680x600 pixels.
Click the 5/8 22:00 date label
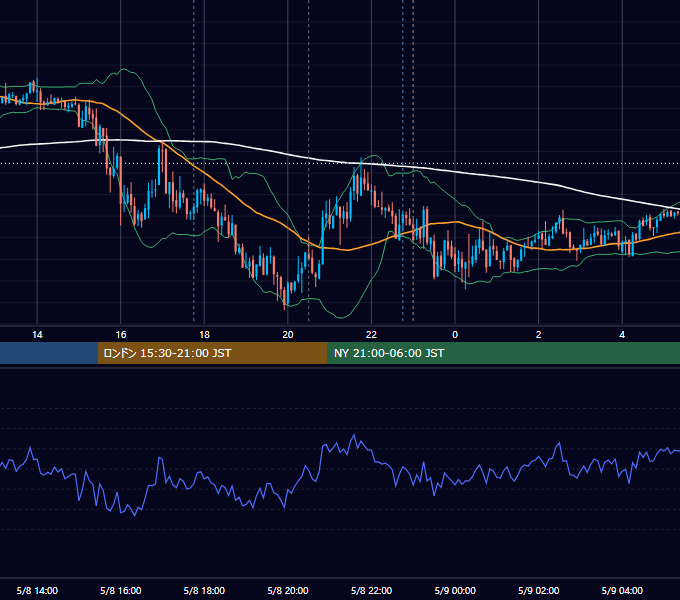(371, 590)
